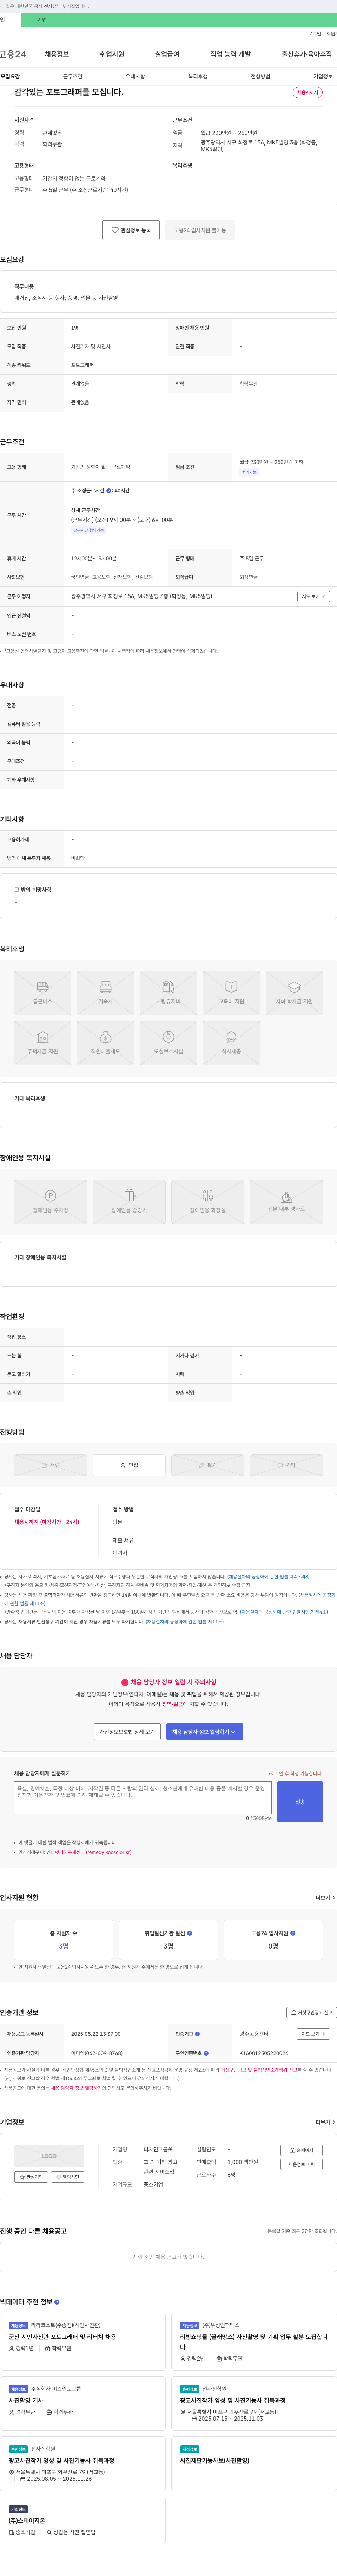Select 식사제공 meal icon tile

coord(231,1042)
